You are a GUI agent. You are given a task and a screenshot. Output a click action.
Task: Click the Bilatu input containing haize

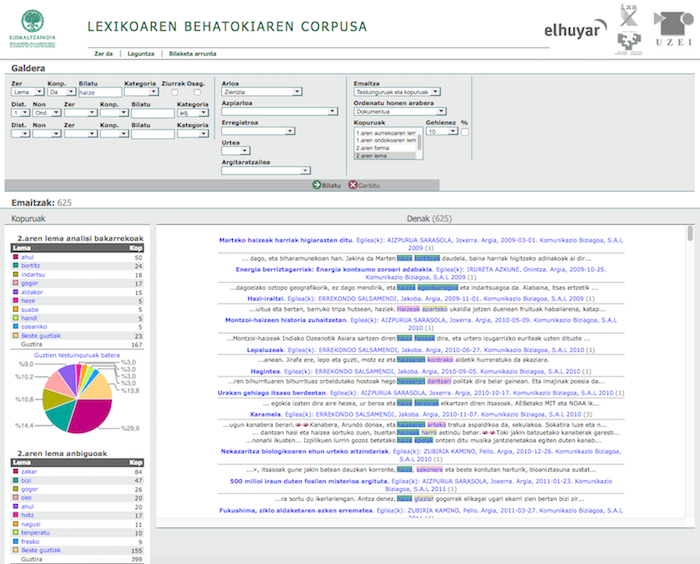pyautogui.click(x=100, y=92)
